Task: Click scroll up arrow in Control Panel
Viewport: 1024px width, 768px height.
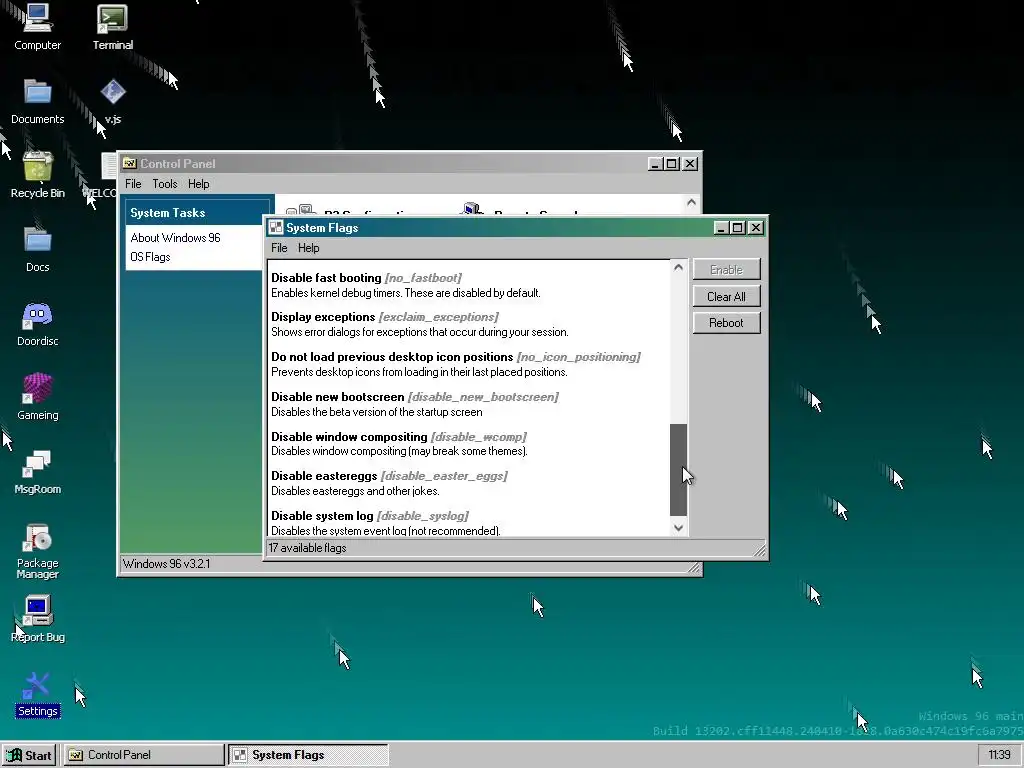Action: click(691, 203)
